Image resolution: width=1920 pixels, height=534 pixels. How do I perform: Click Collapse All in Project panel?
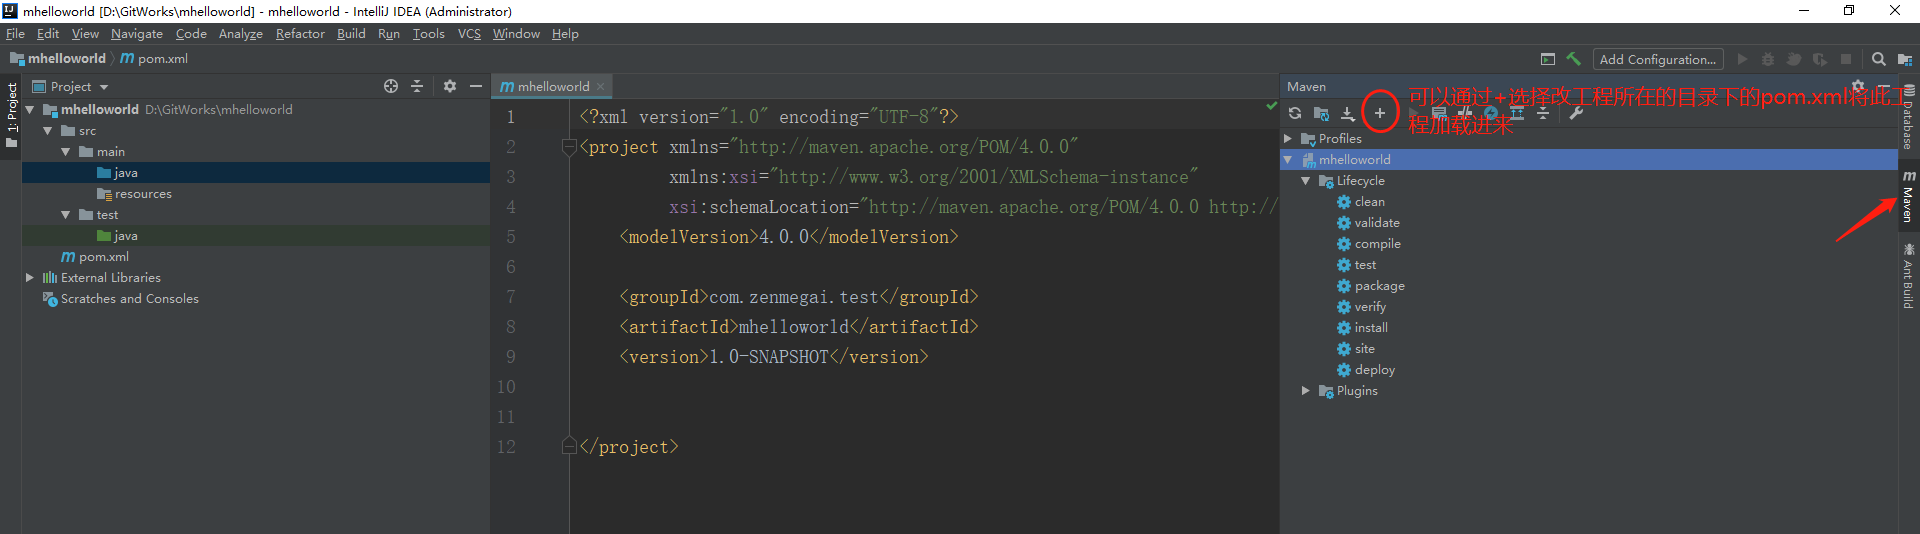(x=417, y=86)
